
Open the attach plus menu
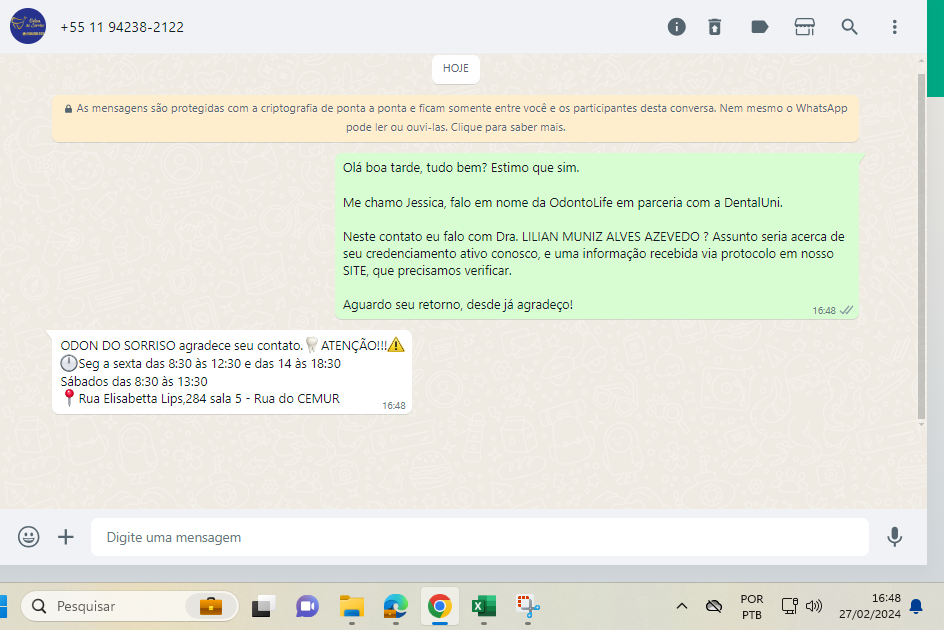tap(66, 537)
